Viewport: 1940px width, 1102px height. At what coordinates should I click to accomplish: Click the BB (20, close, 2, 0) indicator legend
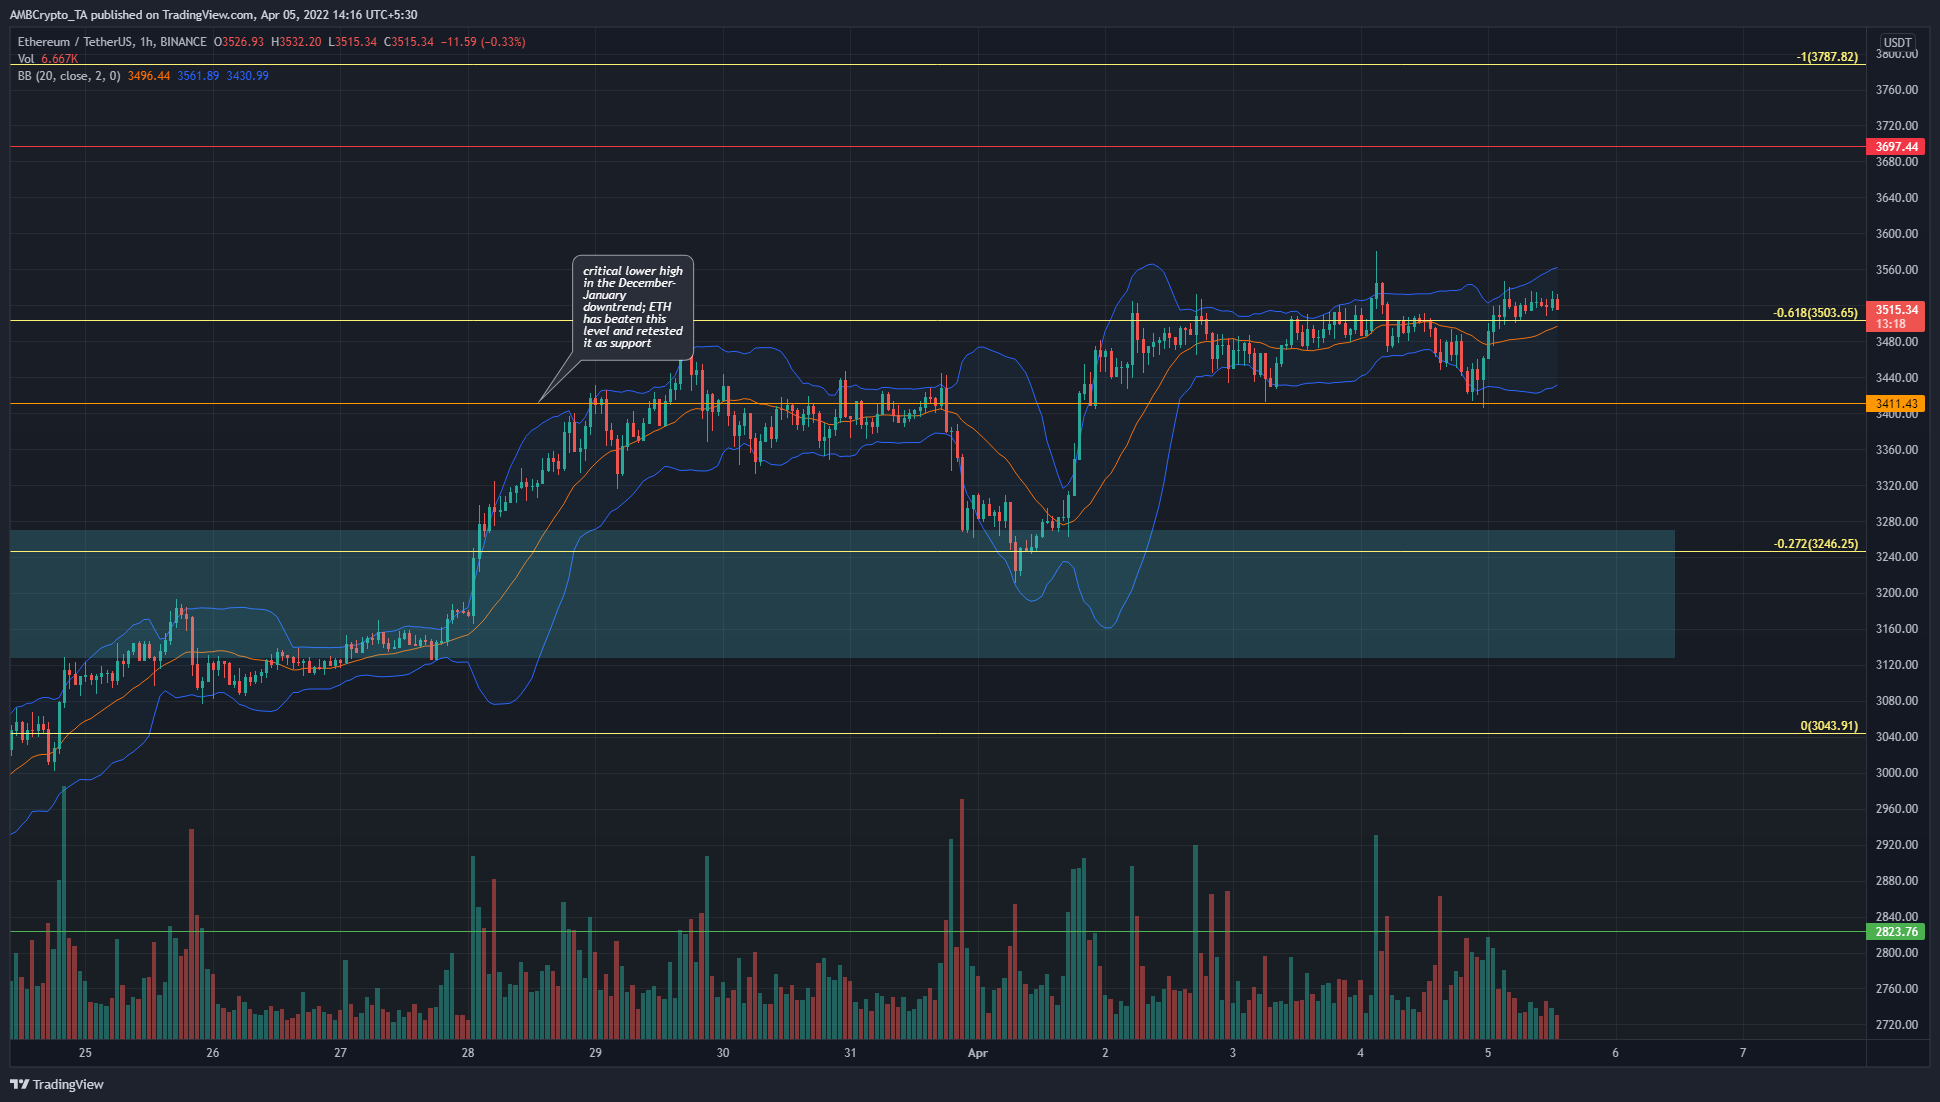[68, 76]
